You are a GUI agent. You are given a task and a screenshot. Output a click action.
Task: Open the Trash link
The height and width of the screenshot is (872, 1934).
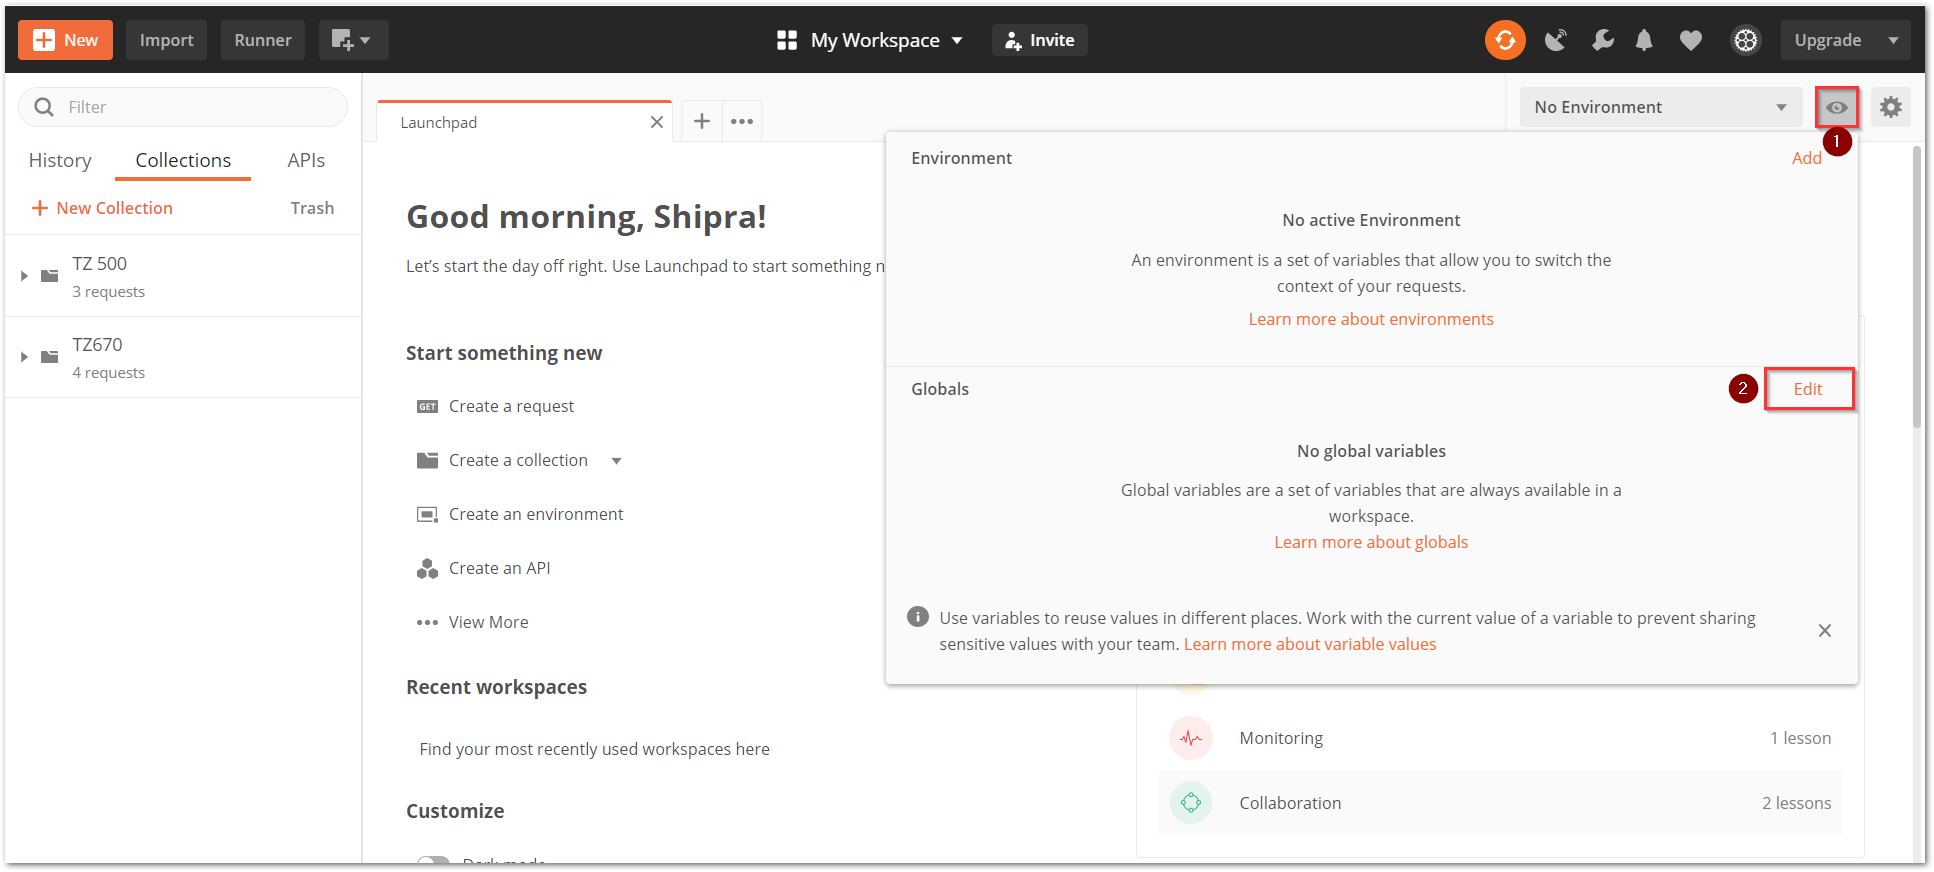(312, 208)
